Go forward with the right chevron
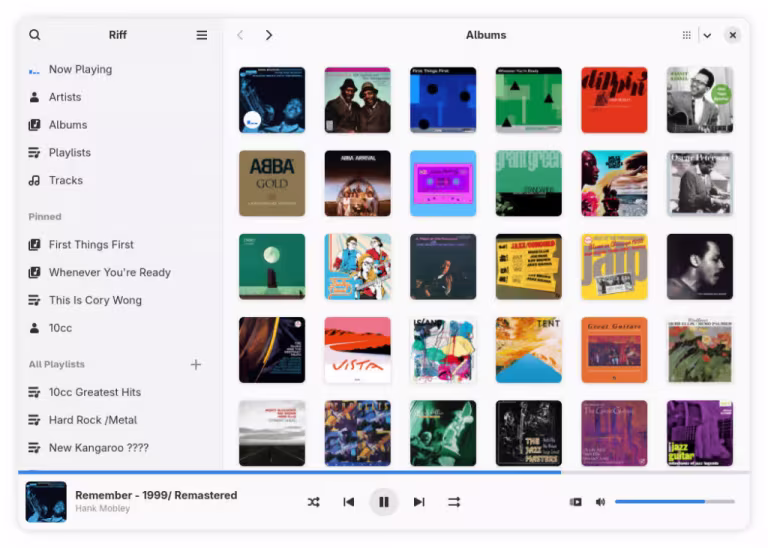The width and height of the screenshot is (768, 548). point(268,35)
